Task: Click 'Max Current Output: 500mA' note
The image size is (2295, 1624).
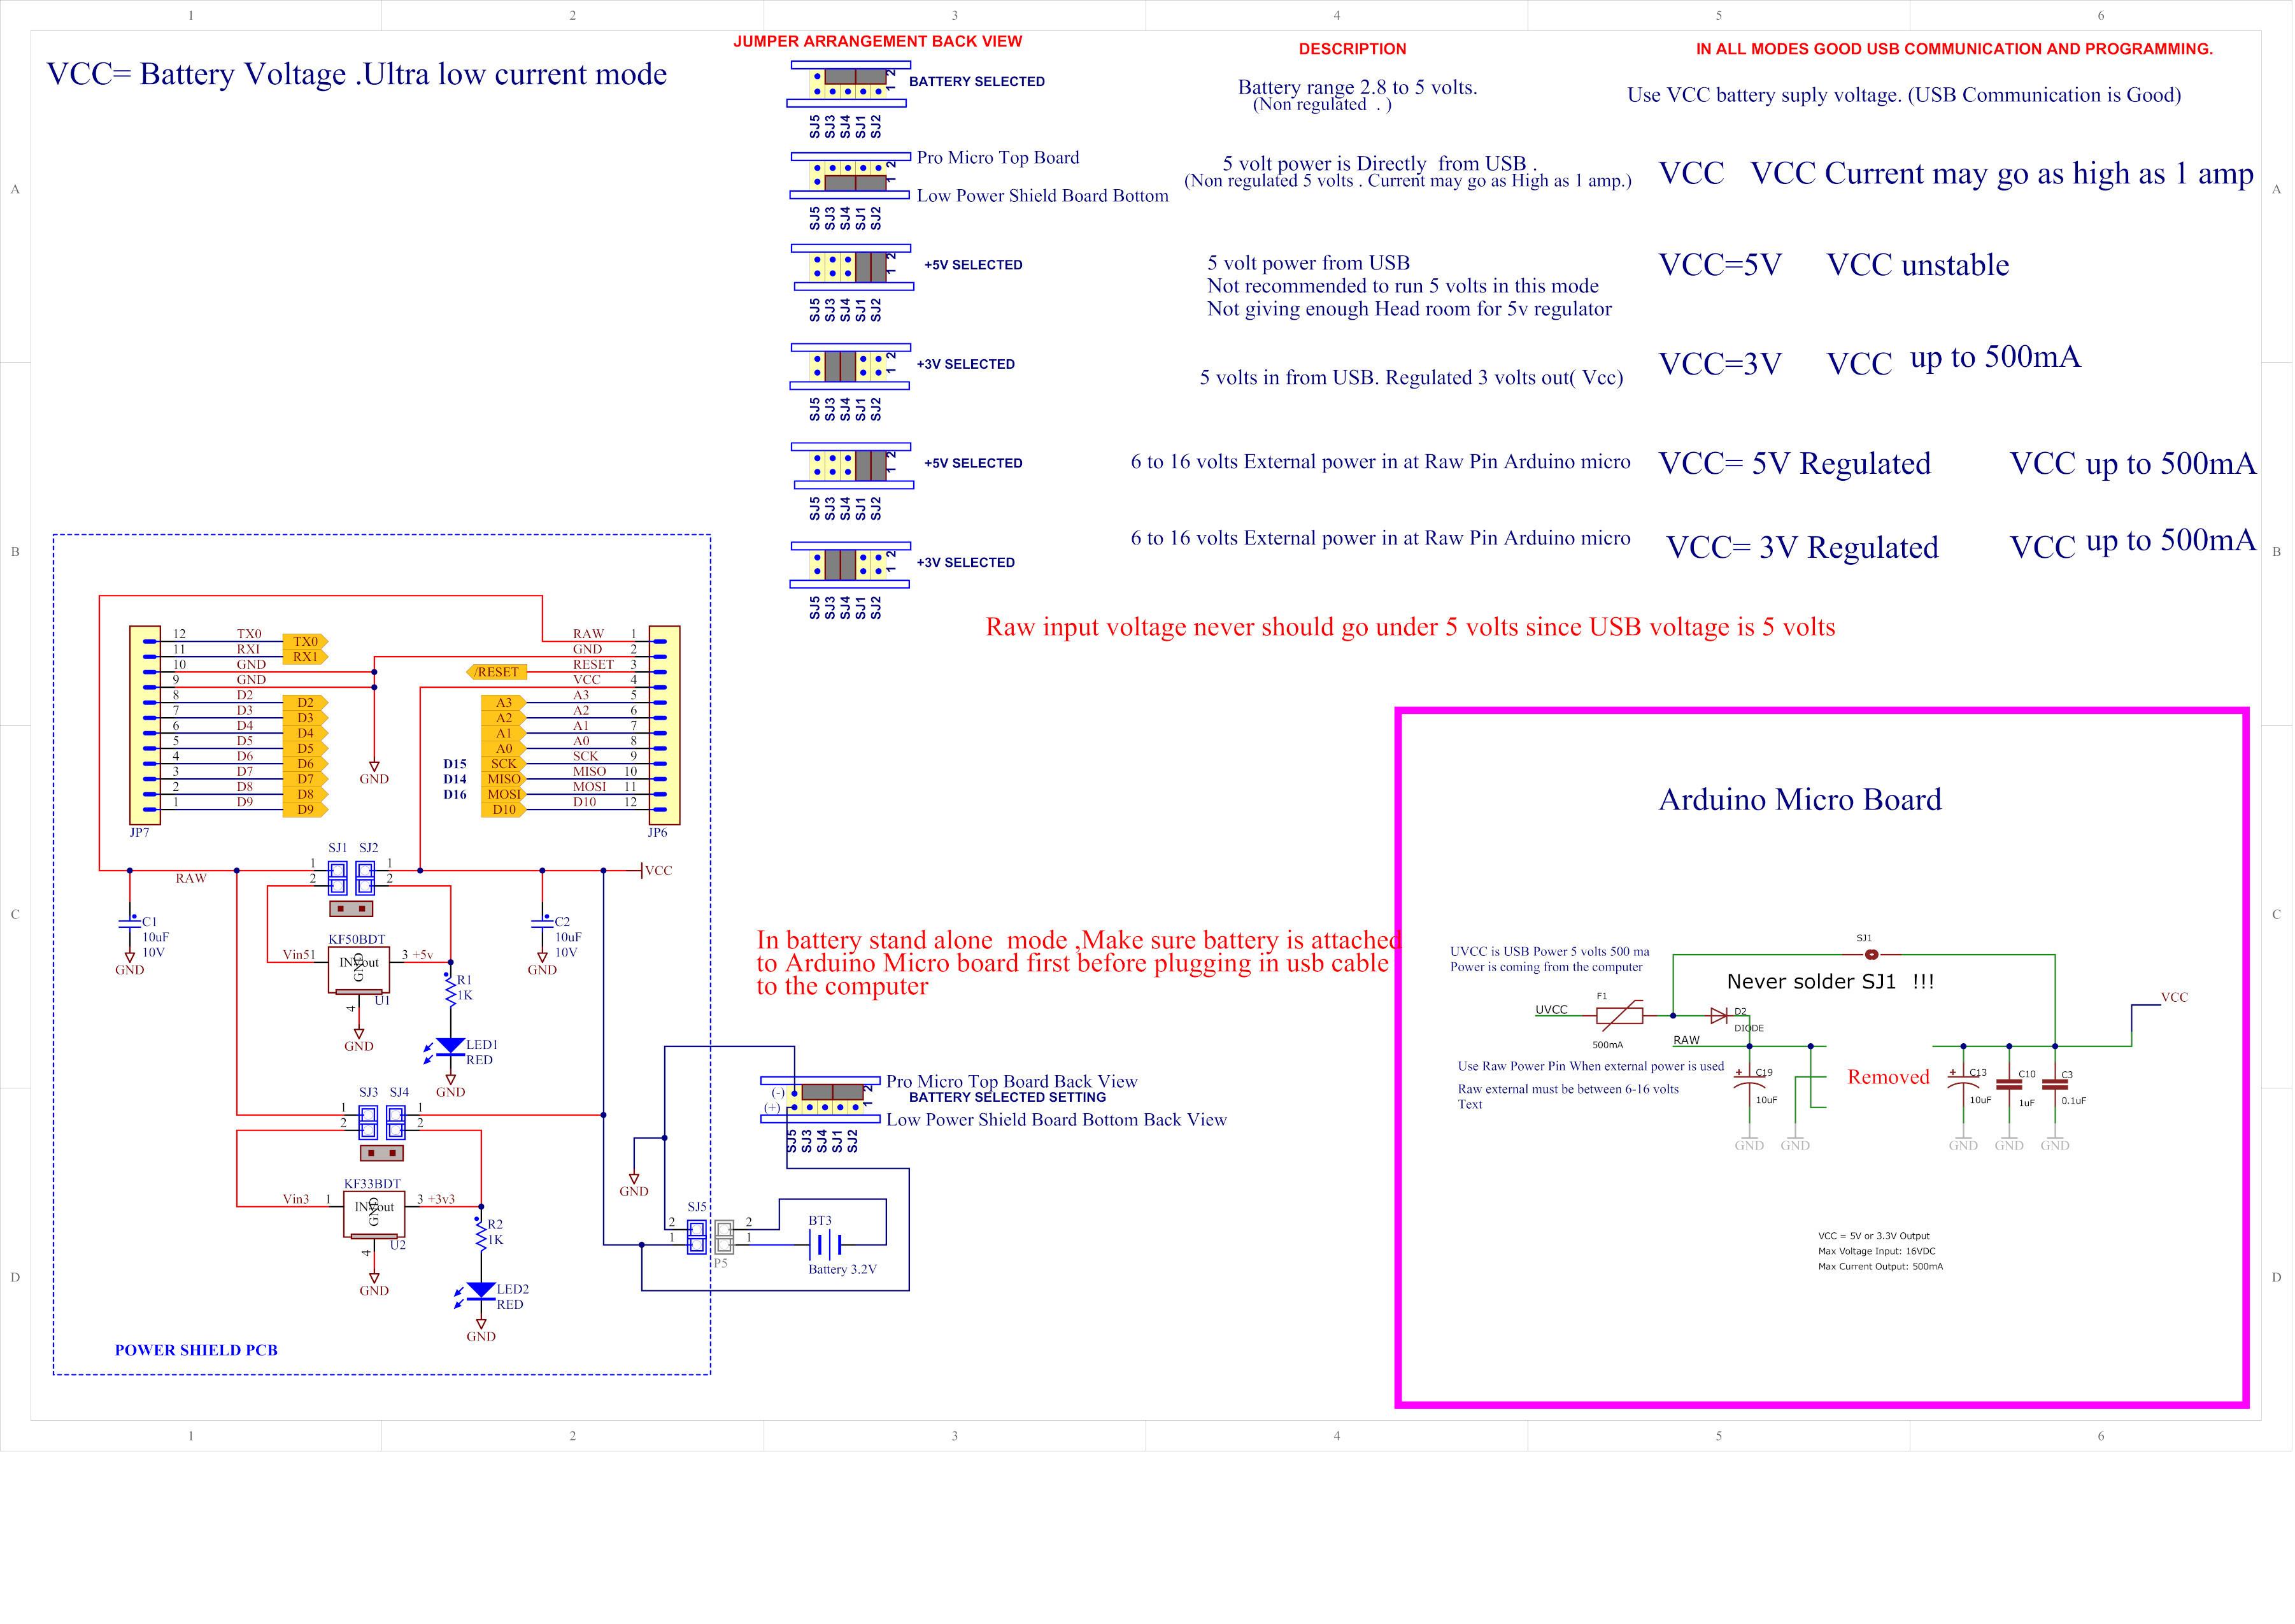Action: pyautogui.click(x=1880, y=1267)
